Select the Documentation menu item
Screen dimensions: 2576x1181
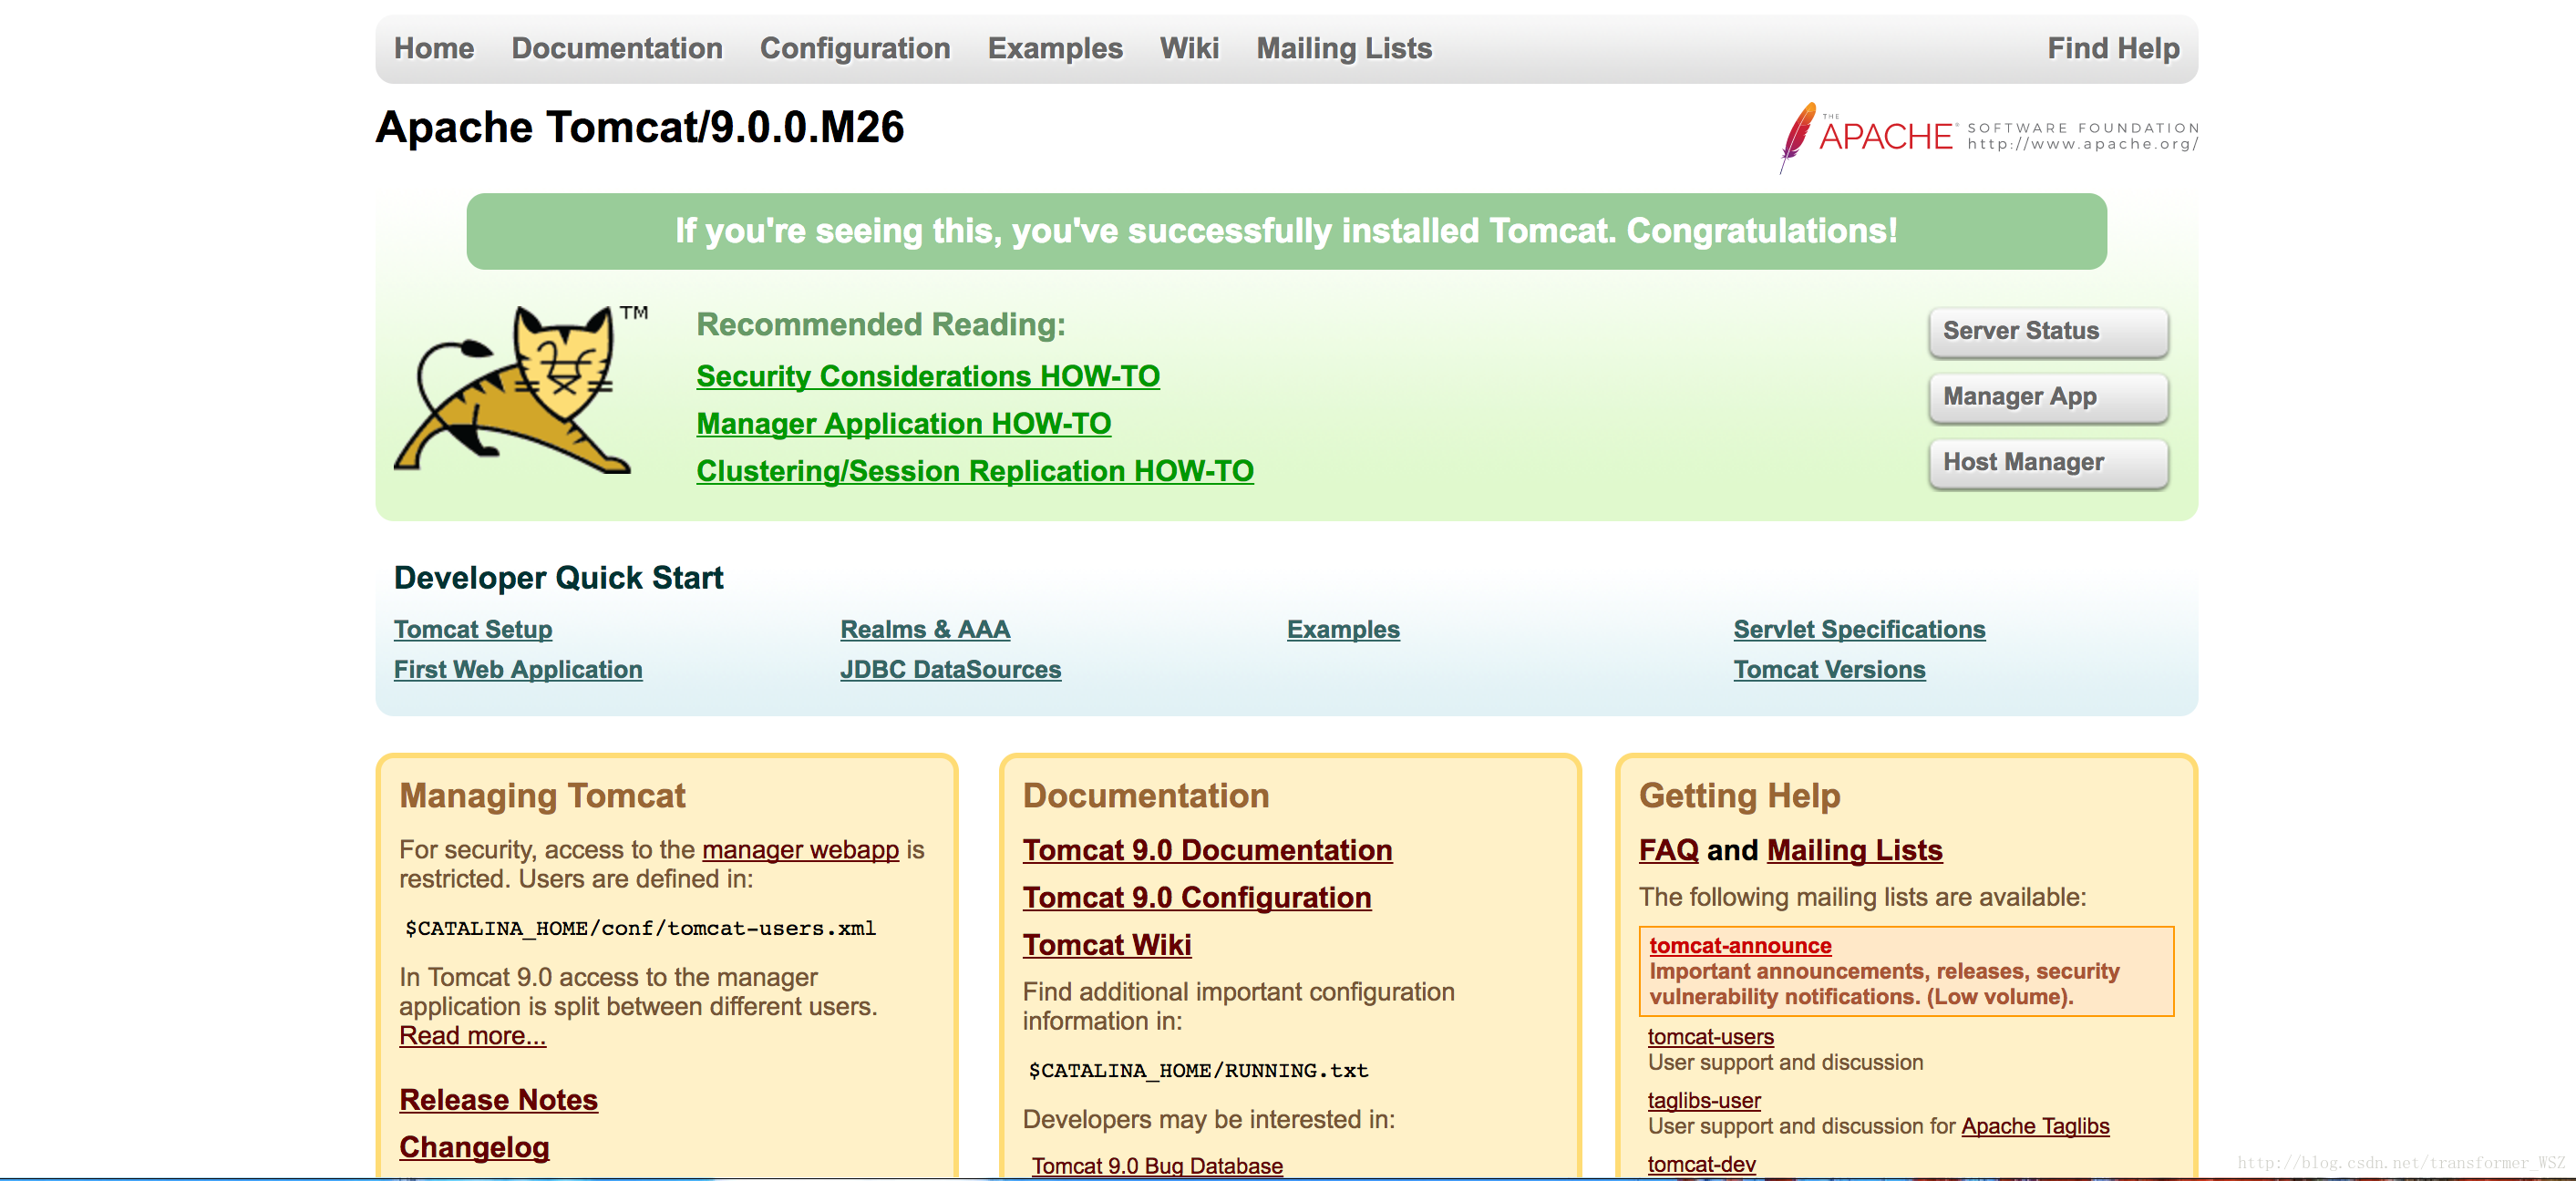tap(616, 45)
